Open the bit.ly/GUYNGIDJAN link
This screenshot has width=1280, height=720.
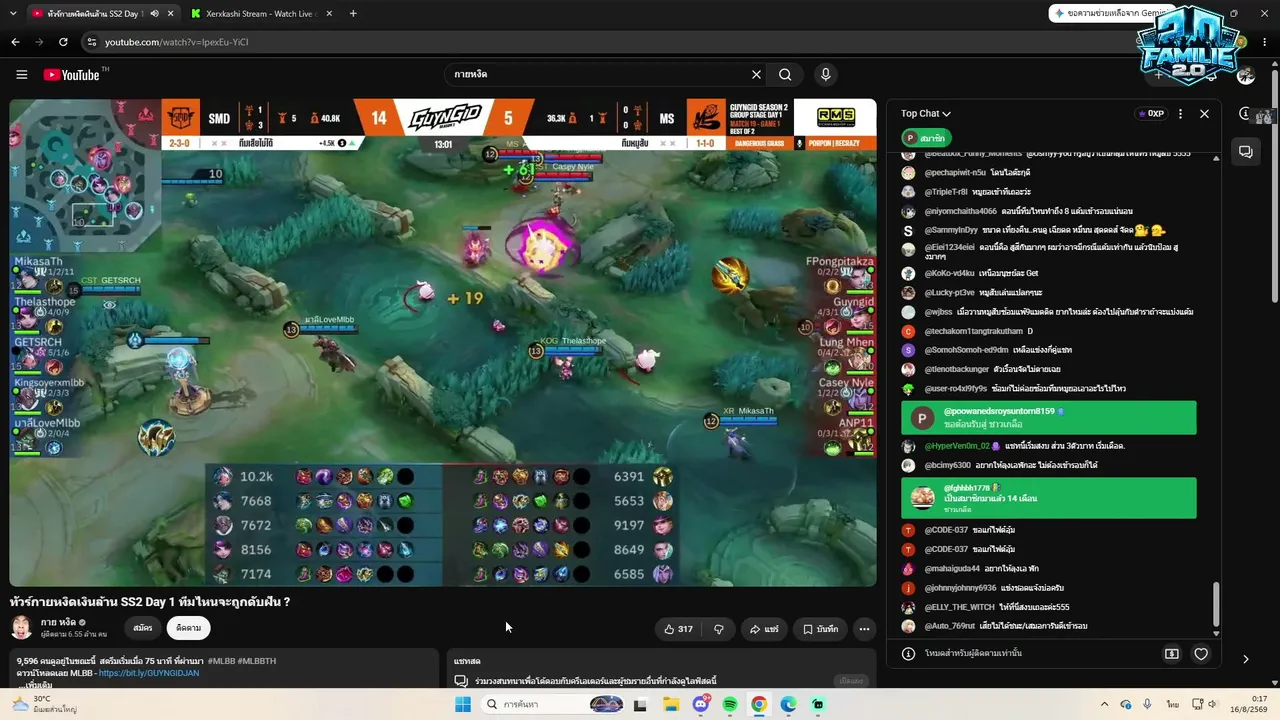(x=149, y=673)
